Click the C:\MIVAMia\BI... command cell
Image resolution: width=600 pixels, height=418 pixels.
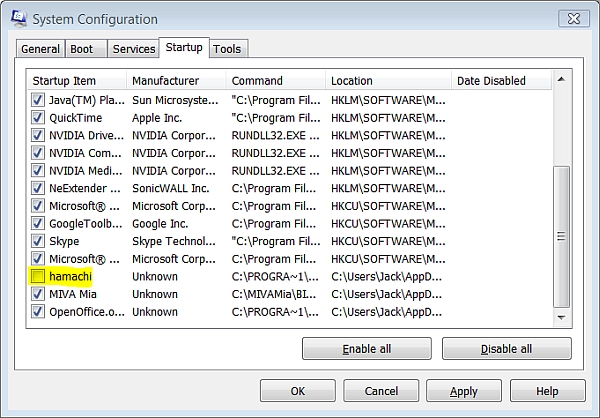coord(274,294)
